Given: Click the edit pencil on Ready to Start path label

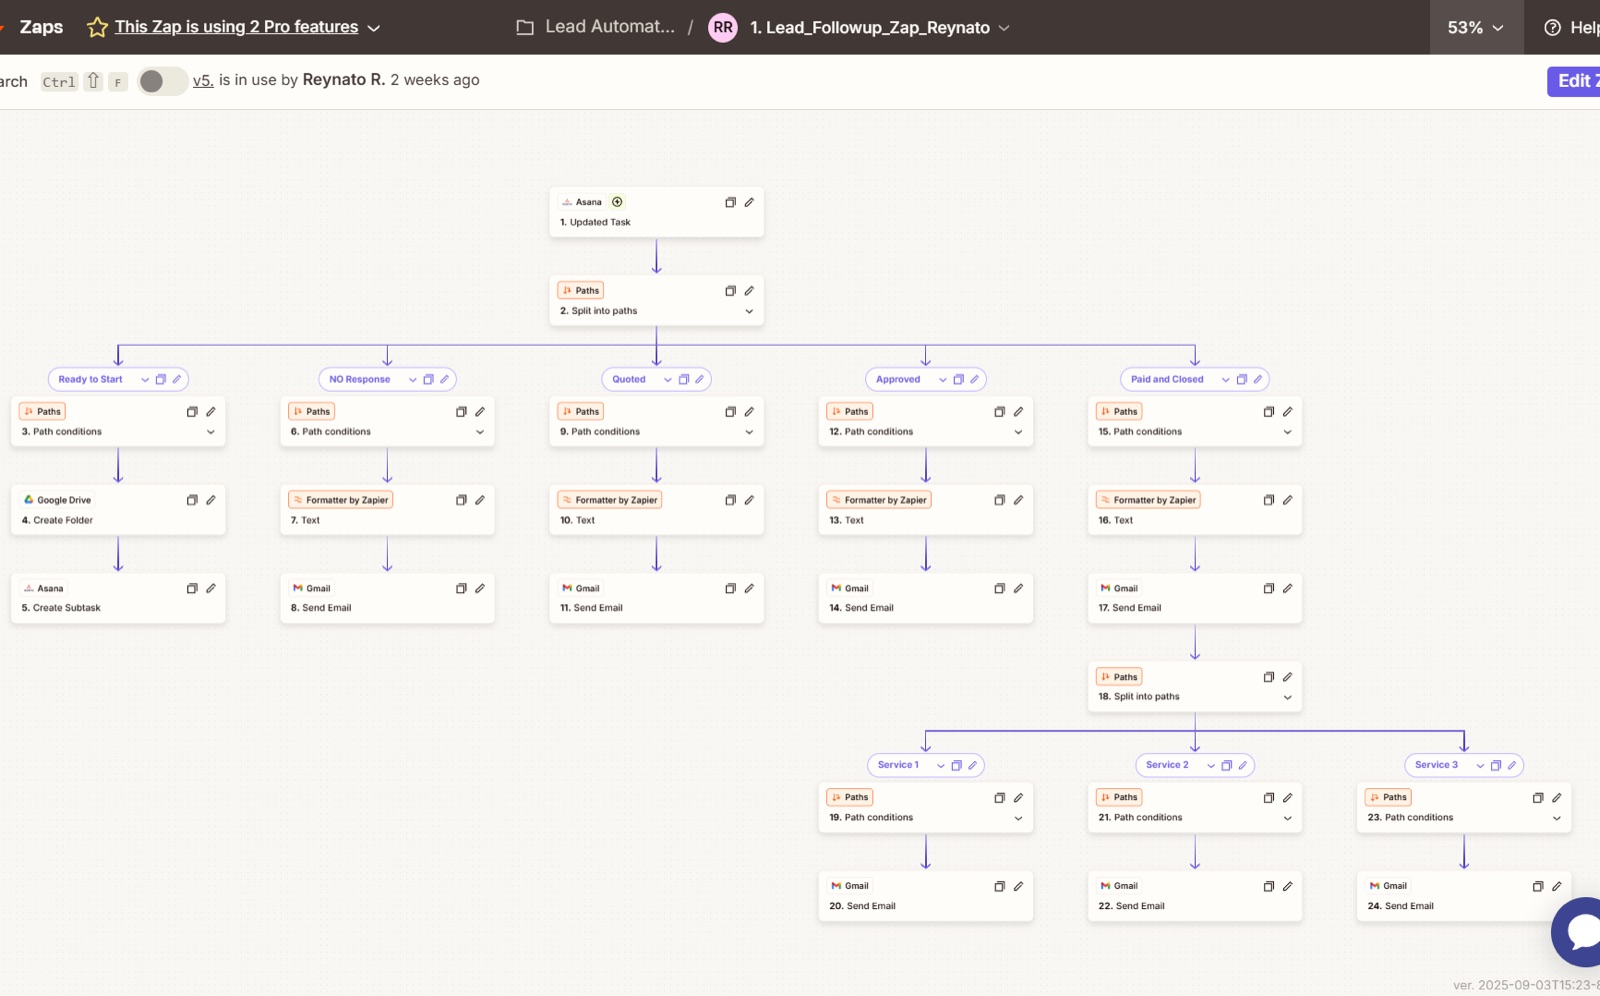Looking at the screenshot, I should pos(177,379).
